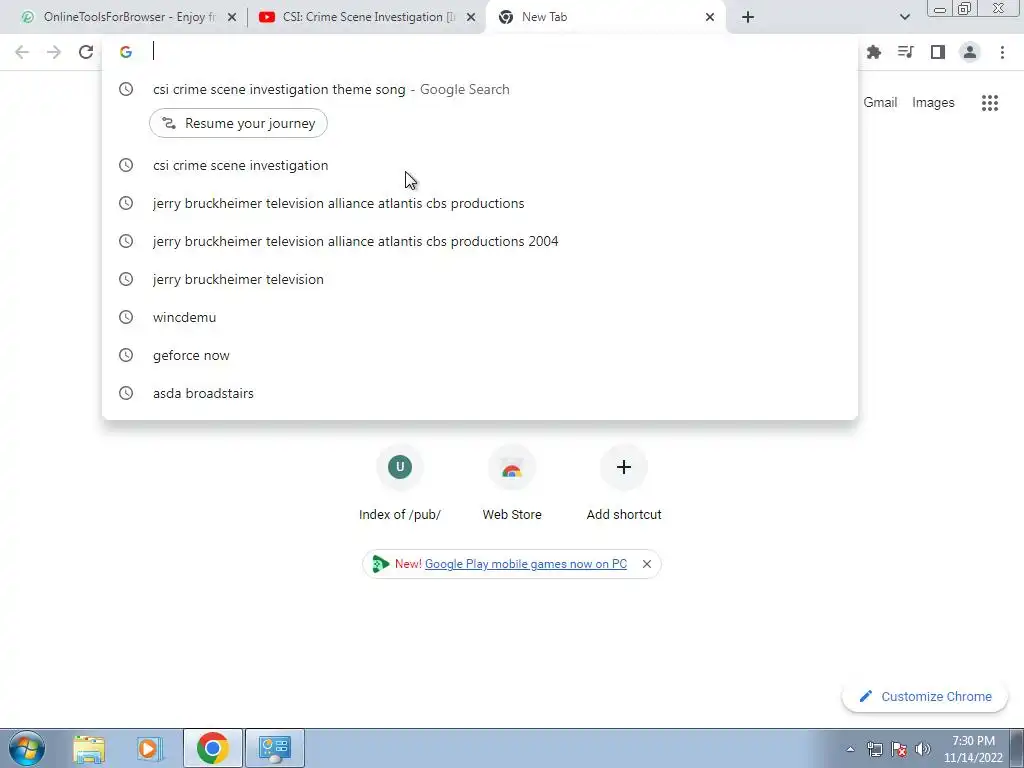
Task: Choose the 'jerry bruckheimer television' suggestion
Action: 480,280
